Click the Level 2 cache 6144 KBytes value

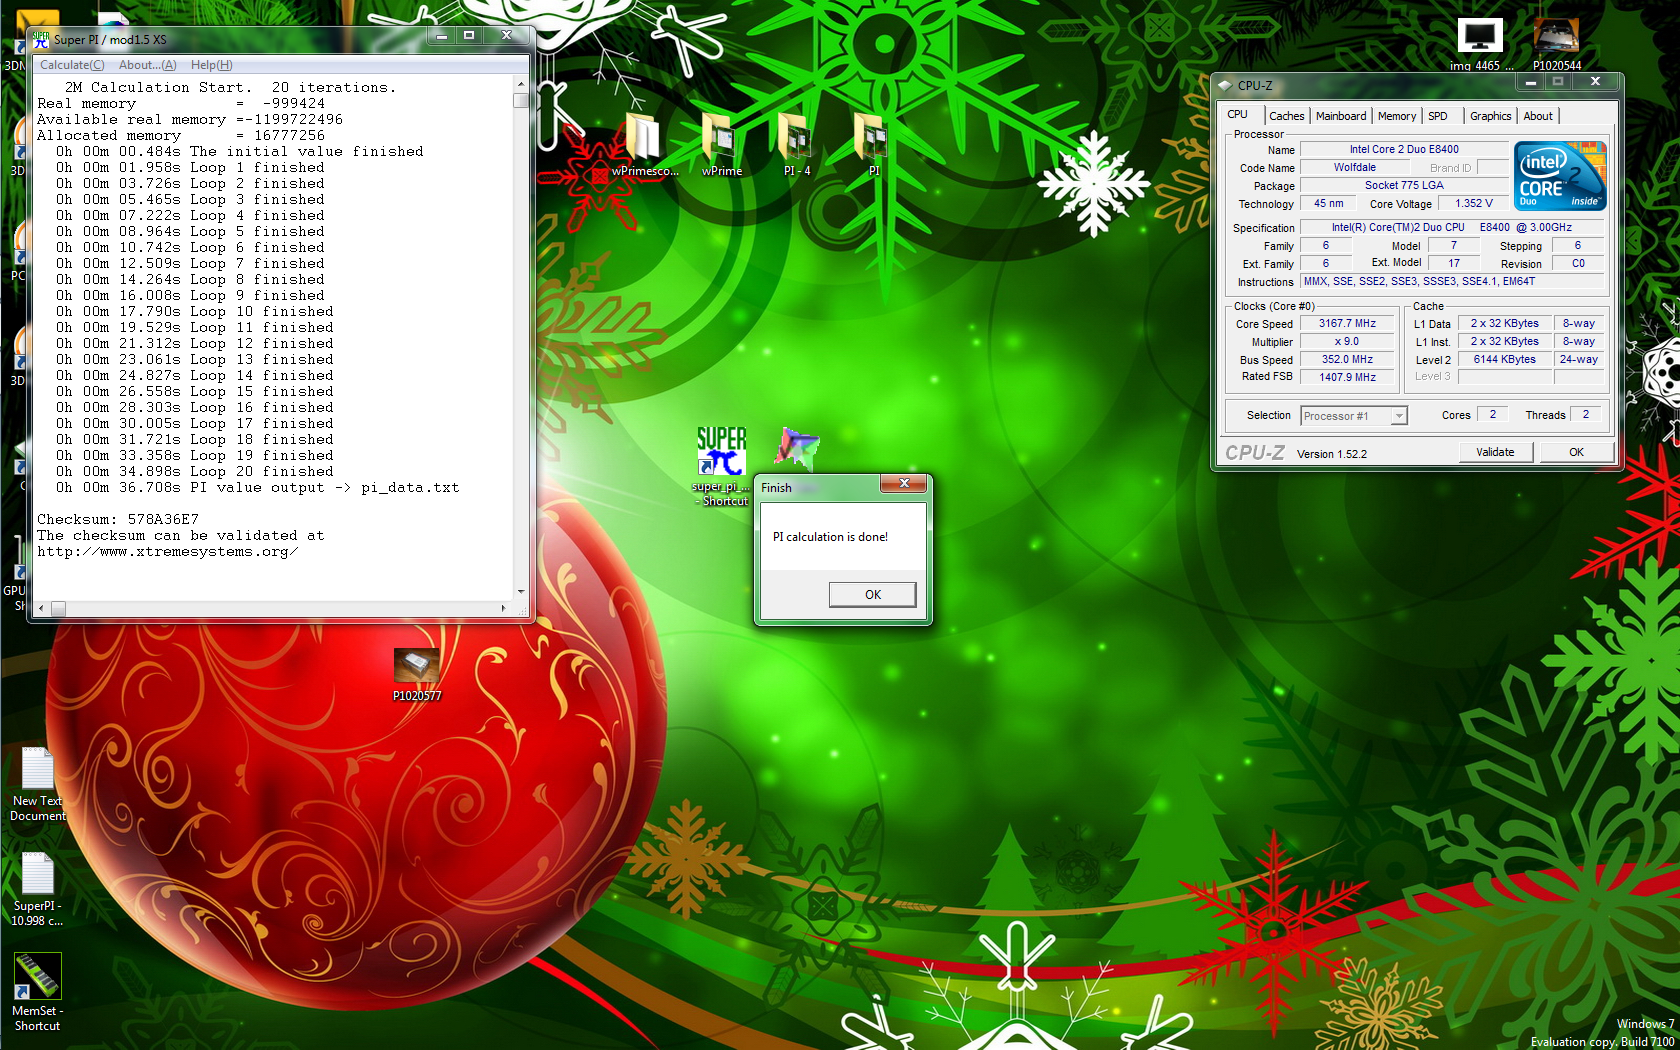pos(1504,360)
